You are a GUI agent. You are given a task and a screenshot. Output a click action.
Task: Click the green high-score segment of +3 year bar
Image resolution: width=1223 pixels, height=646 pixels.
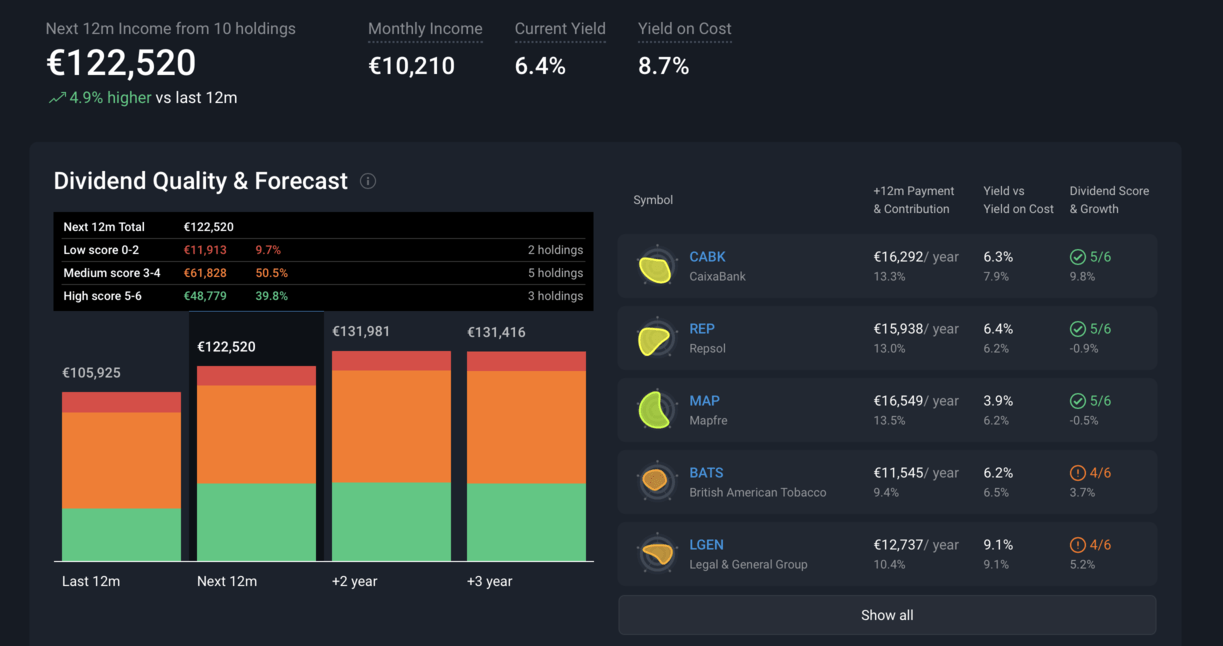pyautogui.click(x=526, y=522)
